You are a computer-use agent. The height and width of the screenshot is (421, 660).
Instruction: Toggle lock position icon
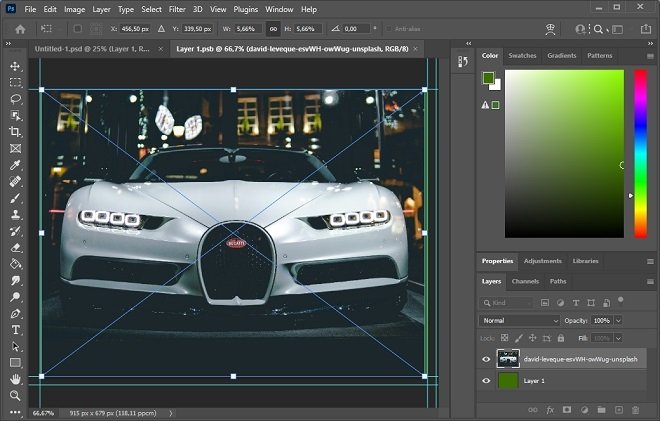532,338
